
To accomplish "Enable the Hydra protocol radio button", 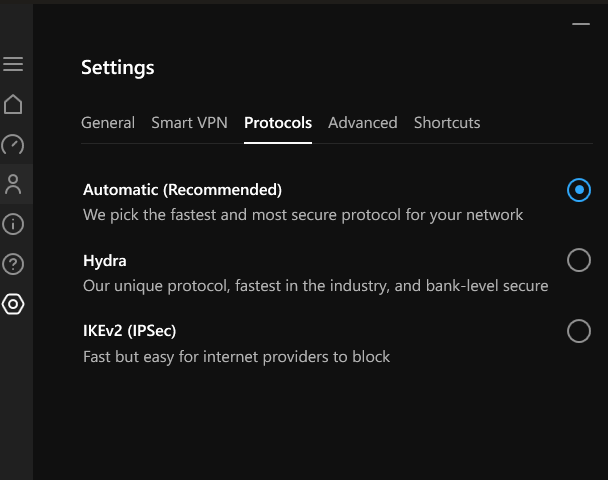I will click(578, 261).
